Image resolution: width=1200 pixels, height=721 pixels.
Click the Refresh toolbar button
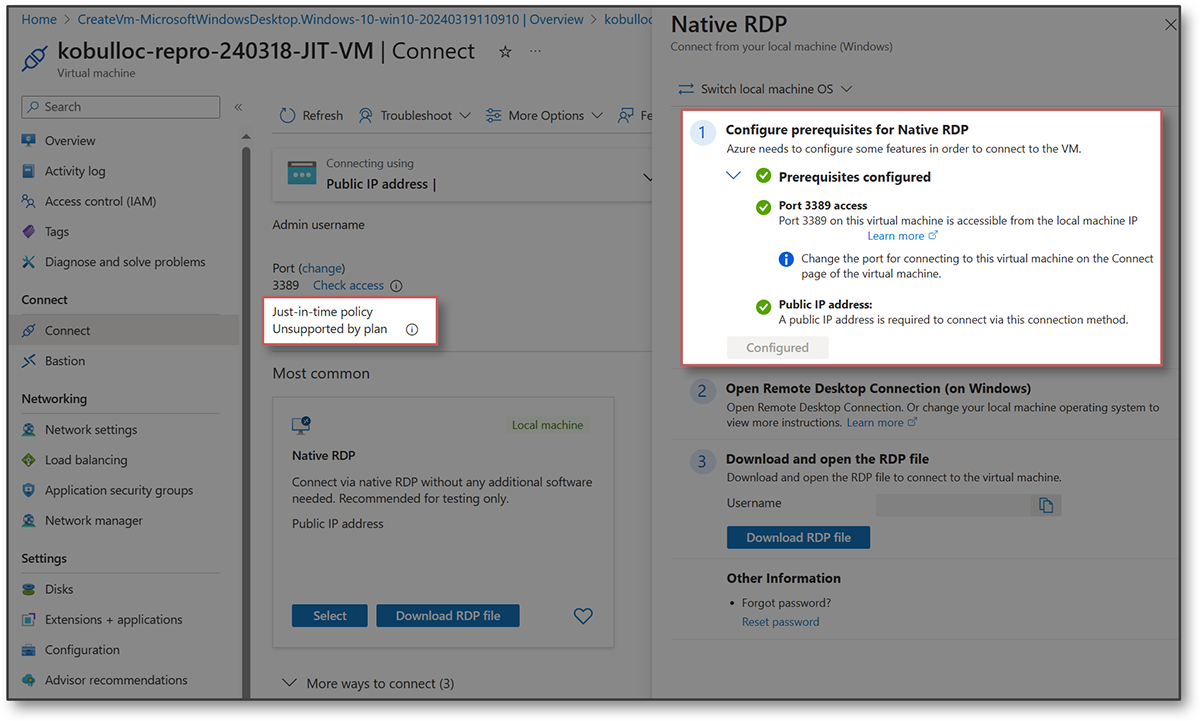pyautogui.click(x=311, y=116)
